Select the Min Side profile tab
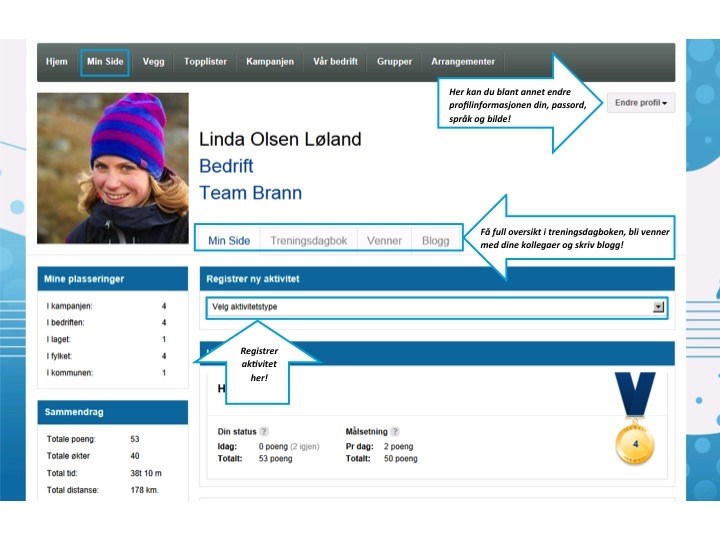 (229, 241)
